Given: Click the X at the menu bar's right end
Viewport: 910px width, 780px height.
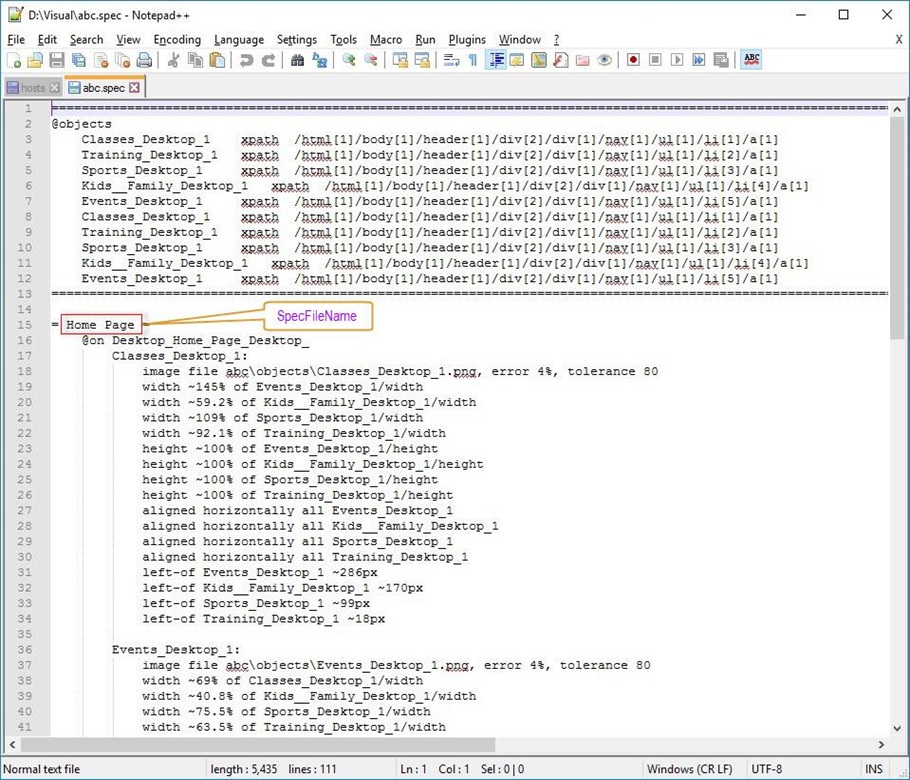Looking at the screenshot, I should [x=898, y=39].
